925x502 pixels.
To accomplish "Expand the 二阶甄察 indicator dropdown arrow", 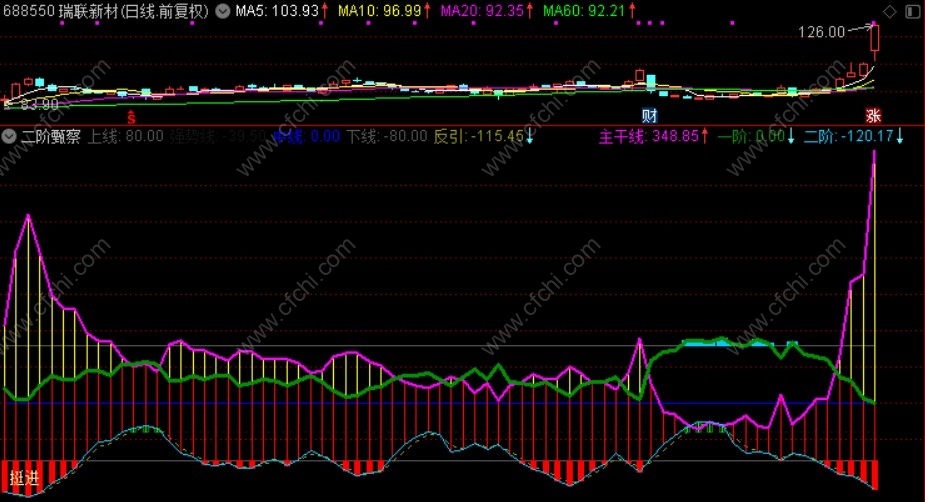I will (x=9, y=136).
